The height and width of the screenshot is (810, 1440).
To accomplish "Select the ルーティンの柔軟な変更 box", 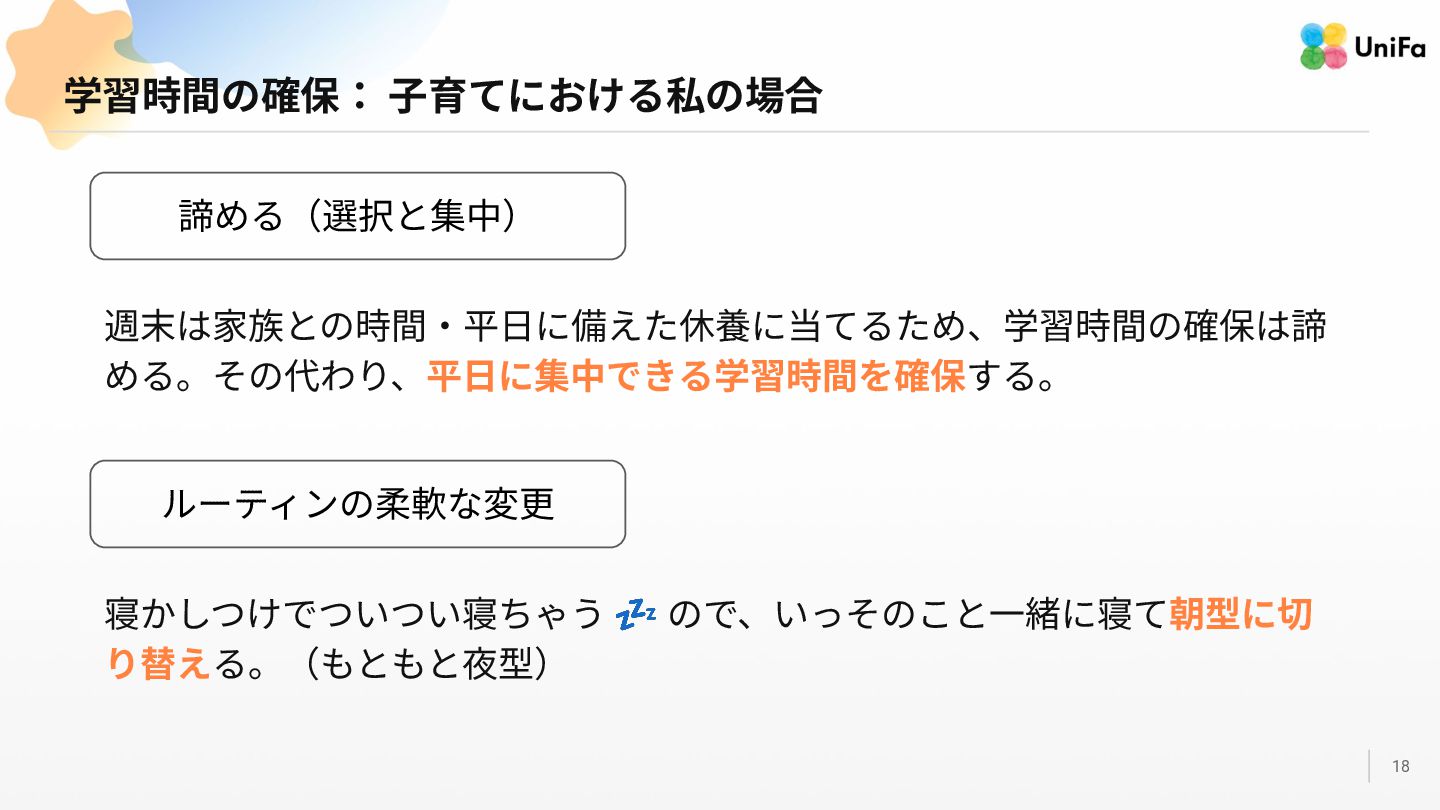I will (x=358, y=504).
